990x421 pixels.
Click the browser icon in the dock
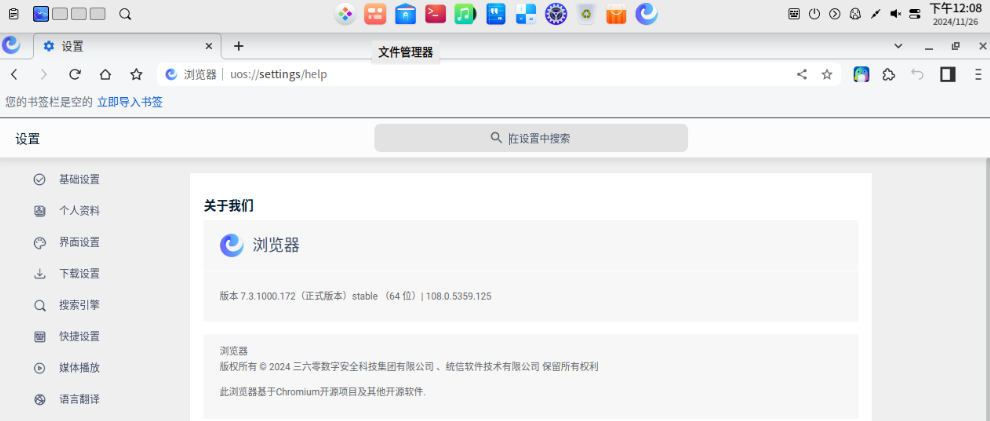[647, 14]
